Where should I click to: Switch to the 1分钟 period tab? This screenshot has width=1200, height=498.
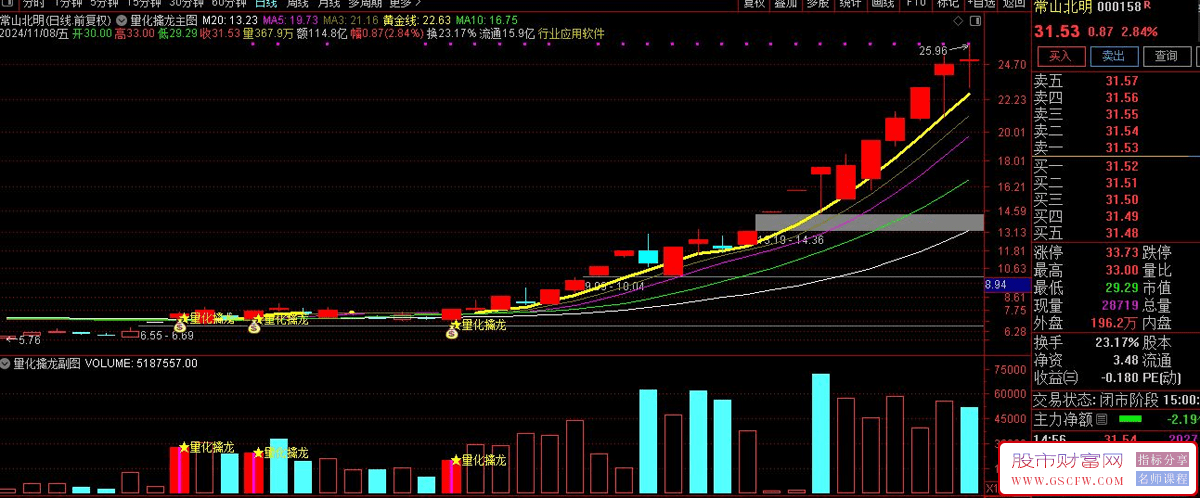68,3
